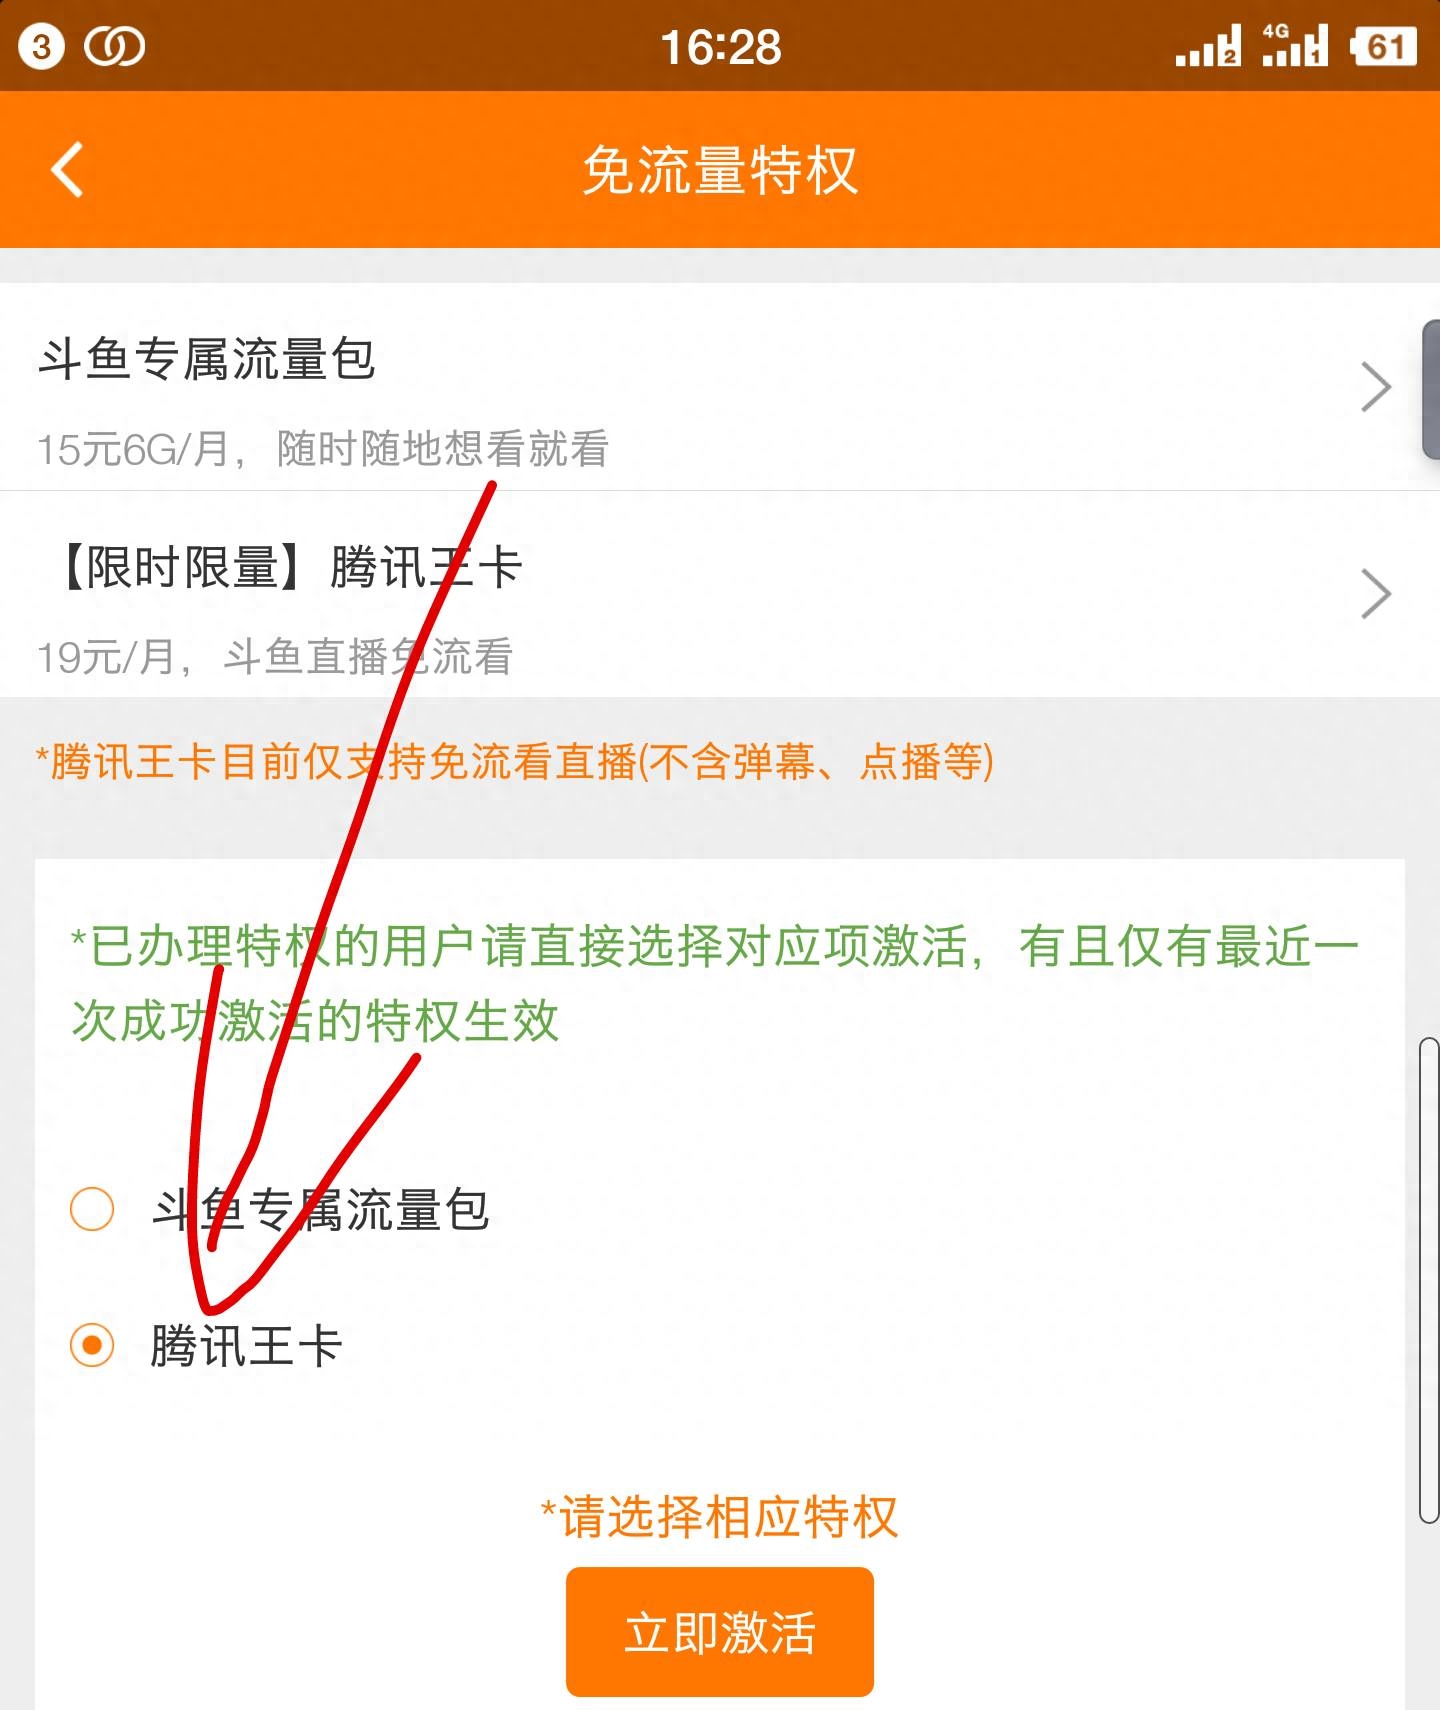Screen dimensions: 1440x1710
Task: Tap the linked-rings status bar icon
Action: click(x=114, y=47)
